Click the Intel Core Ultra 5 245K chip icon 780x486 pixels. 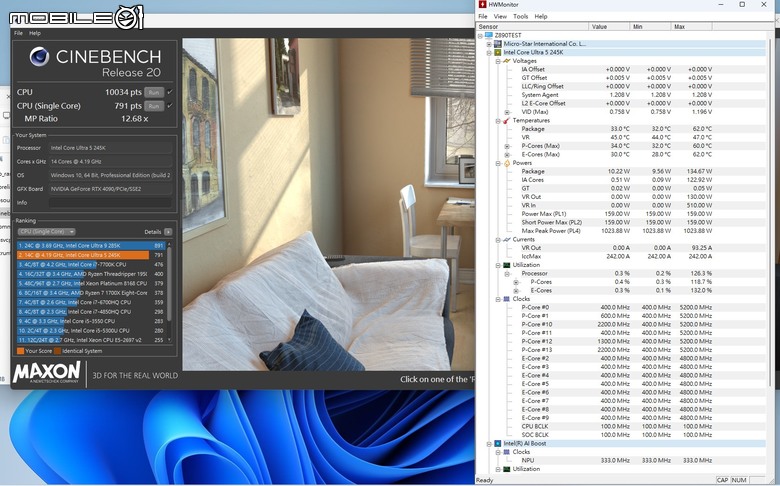[x=497, y=52]
